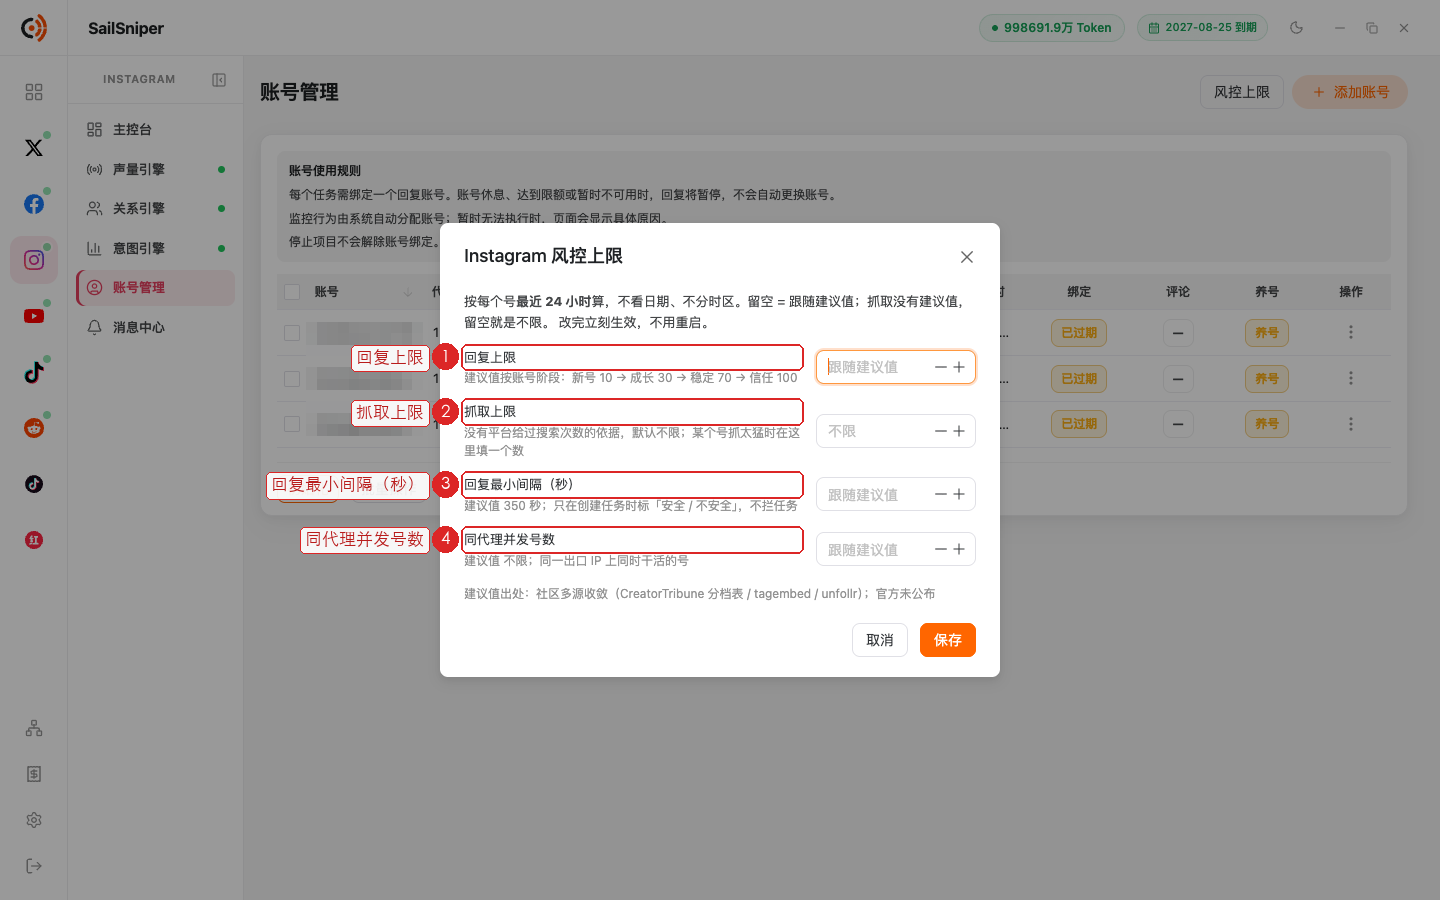Increase the 回复最小间隔 value
This screenshot has height=900, width=1440.
959,494
